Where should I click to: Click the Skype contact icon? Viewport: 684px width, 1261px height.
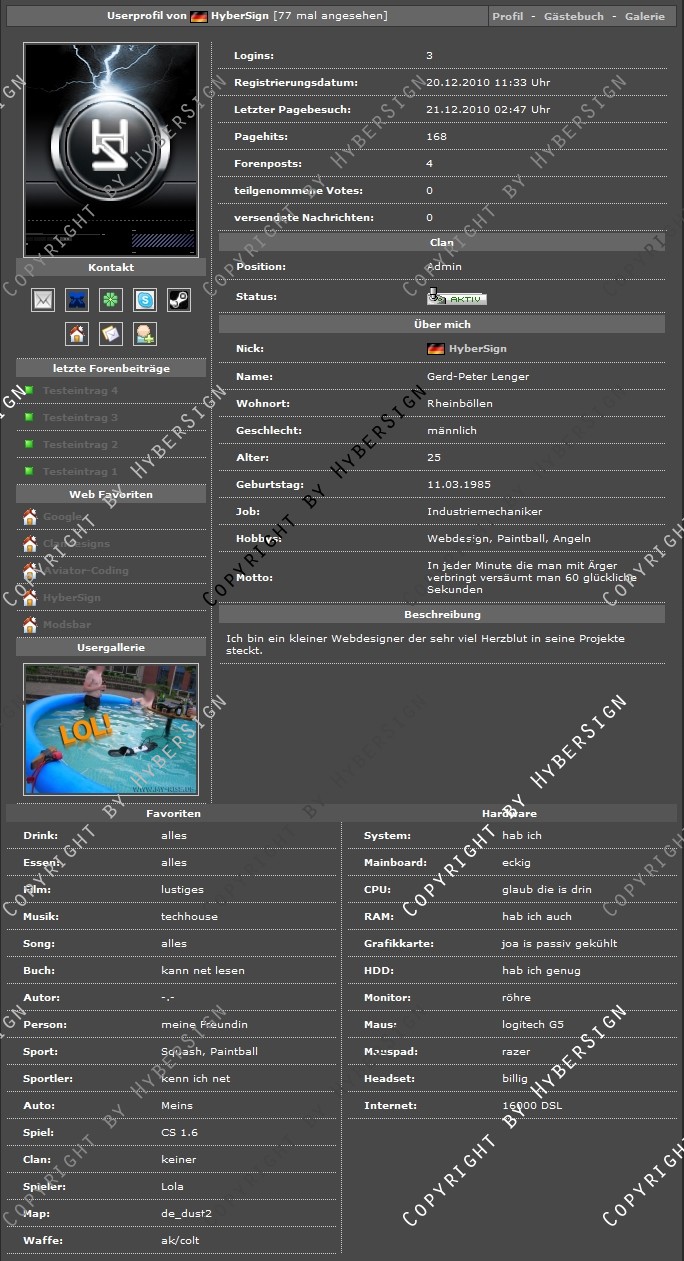pos(145,300)
